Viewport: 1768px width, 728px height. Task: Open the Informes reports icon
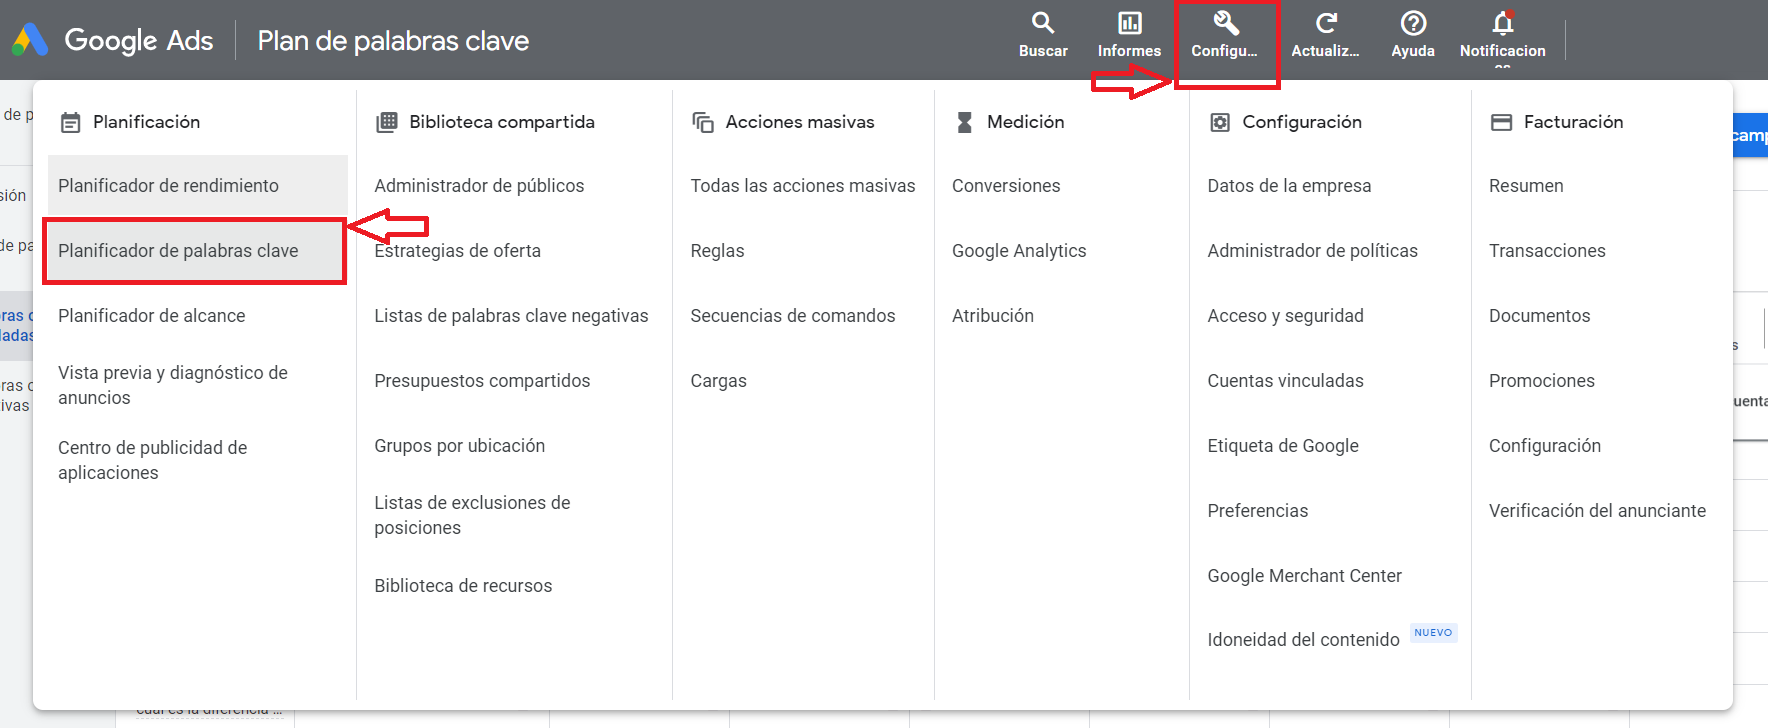coord(1129,23)
